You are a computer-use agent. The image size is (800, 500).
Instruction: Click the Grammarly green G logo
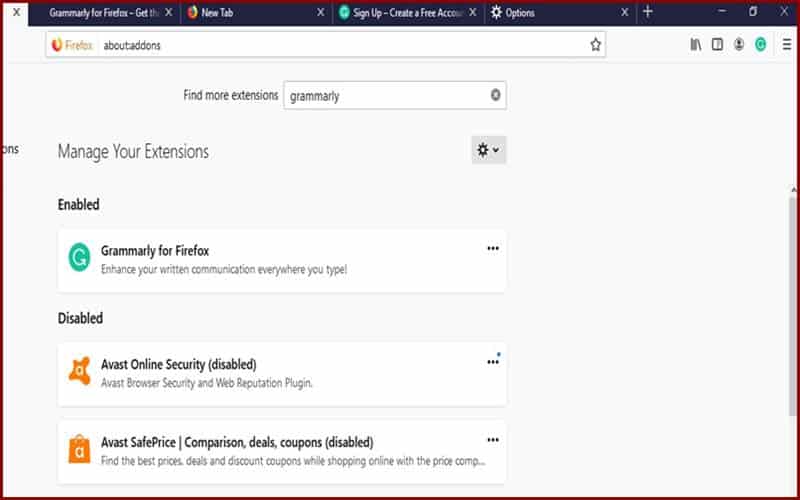click(x=79, y=257)
